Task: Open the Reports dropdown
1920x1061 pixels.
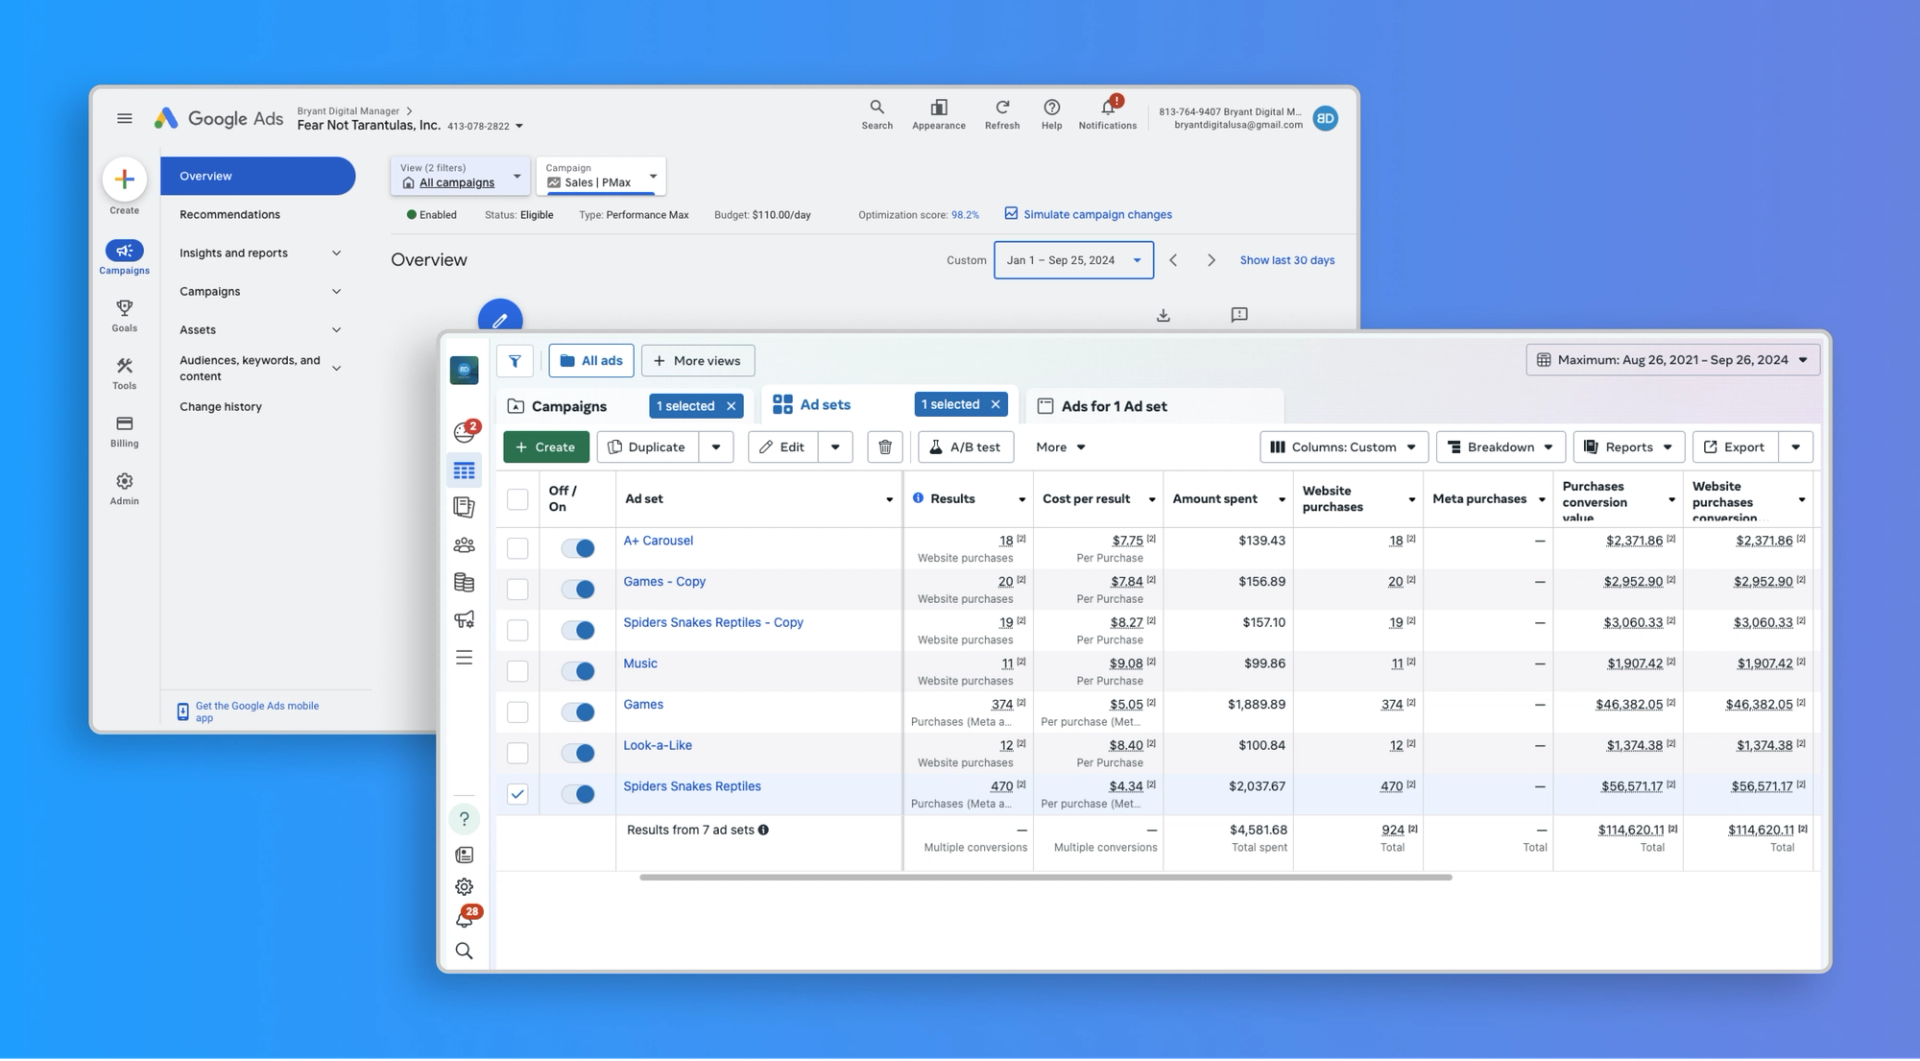Action: point(1628,447)
